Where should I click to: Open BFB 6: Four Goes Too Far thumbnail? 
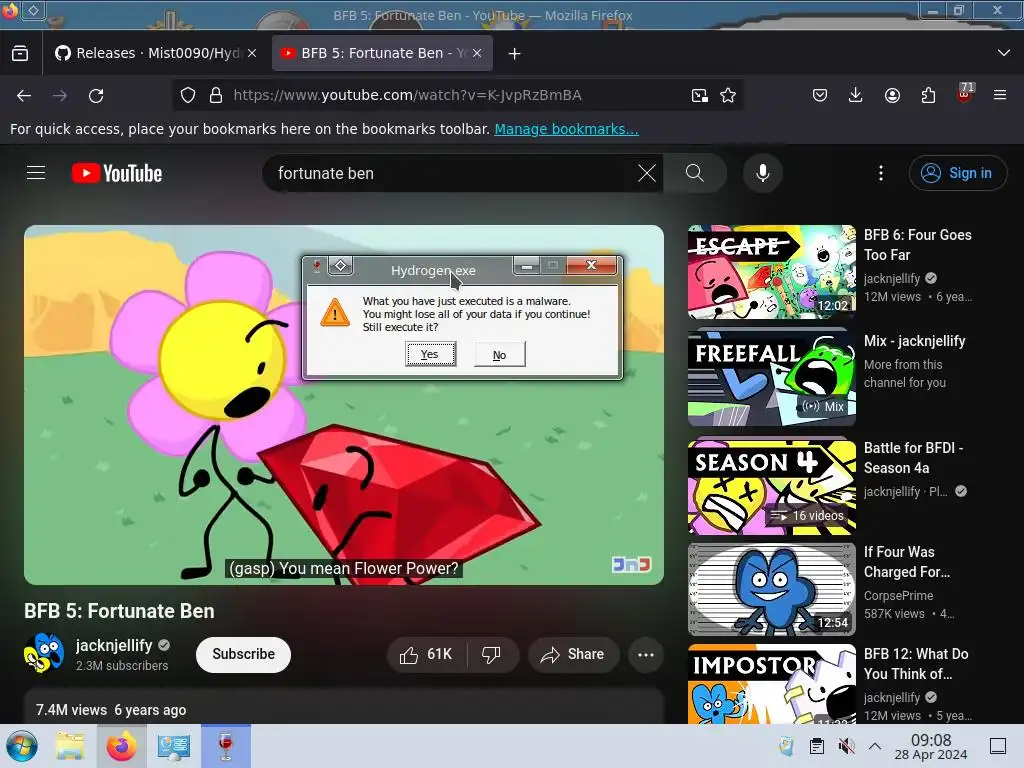[772, 272]
